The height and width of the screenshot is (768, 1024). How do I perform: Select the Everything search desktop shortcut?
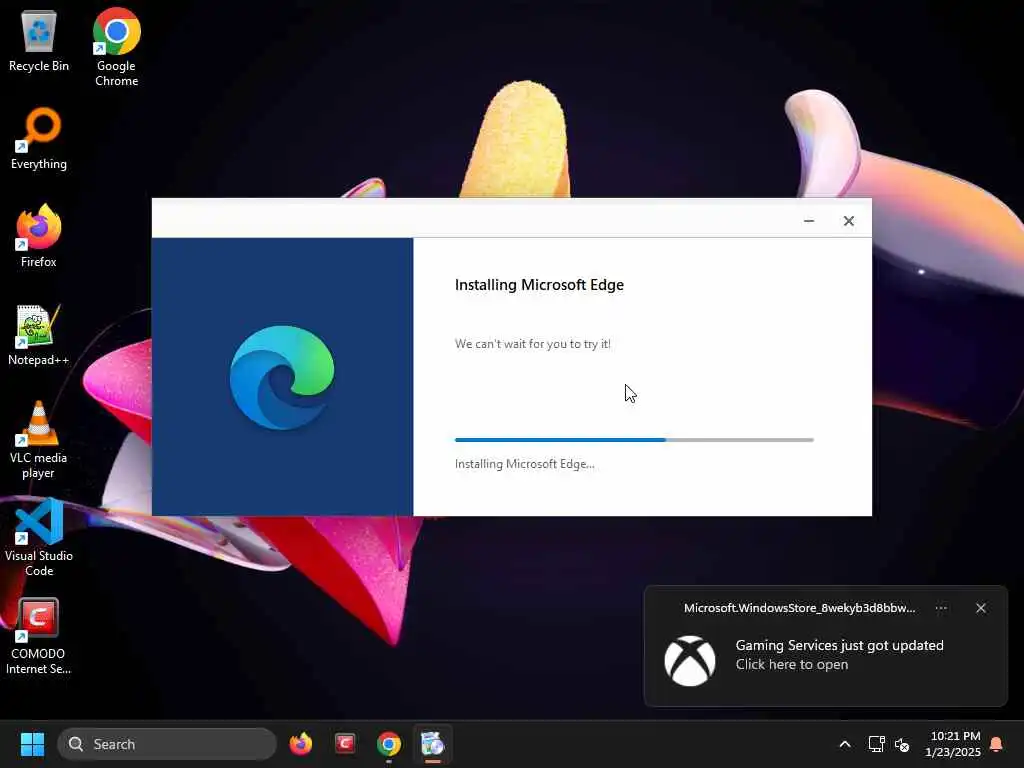[x=39, y=138]
